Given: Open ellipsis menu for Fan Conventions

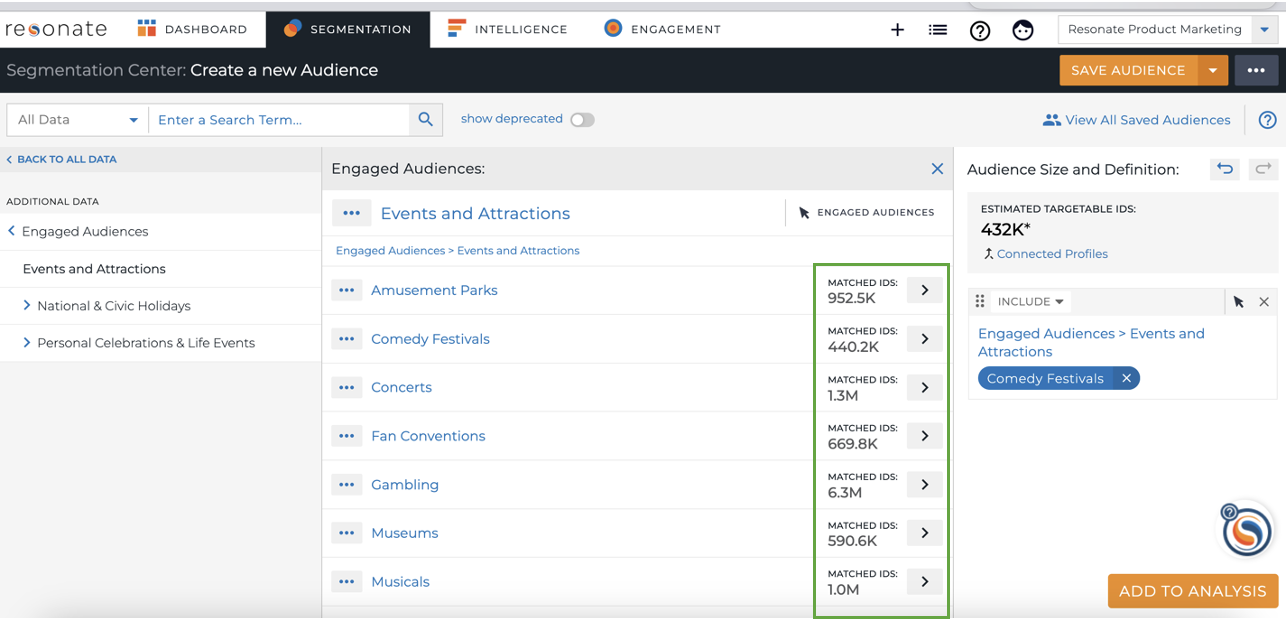Looking at the screenshot, I should pyautogui.click(x=347, y=436).
